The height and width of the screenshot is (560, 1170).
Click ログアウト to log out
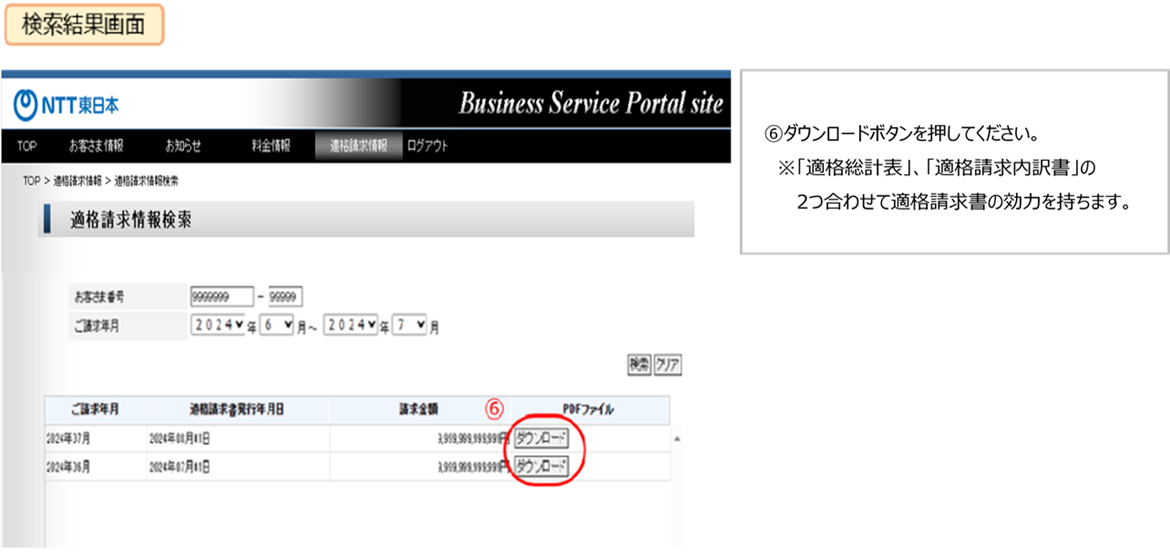point(427,146)
